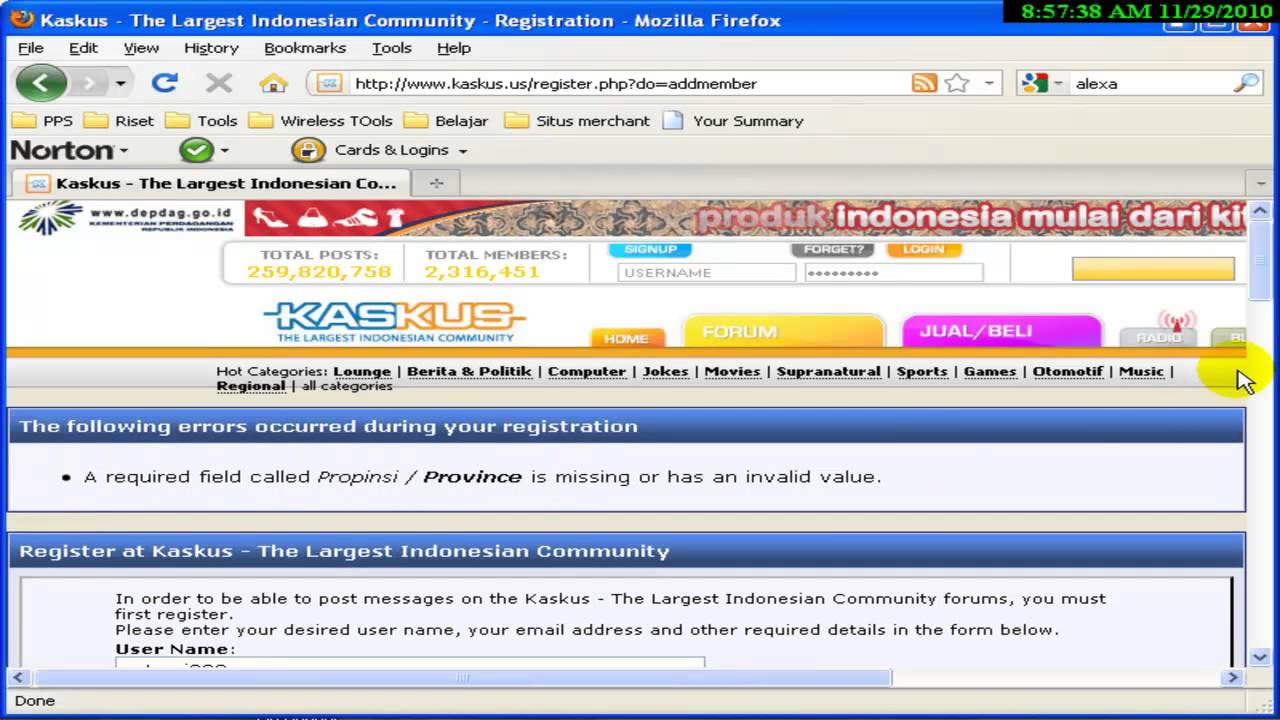
Task: Click the produk indonesia banner advertisement
Action: click(x=745, y=218)
